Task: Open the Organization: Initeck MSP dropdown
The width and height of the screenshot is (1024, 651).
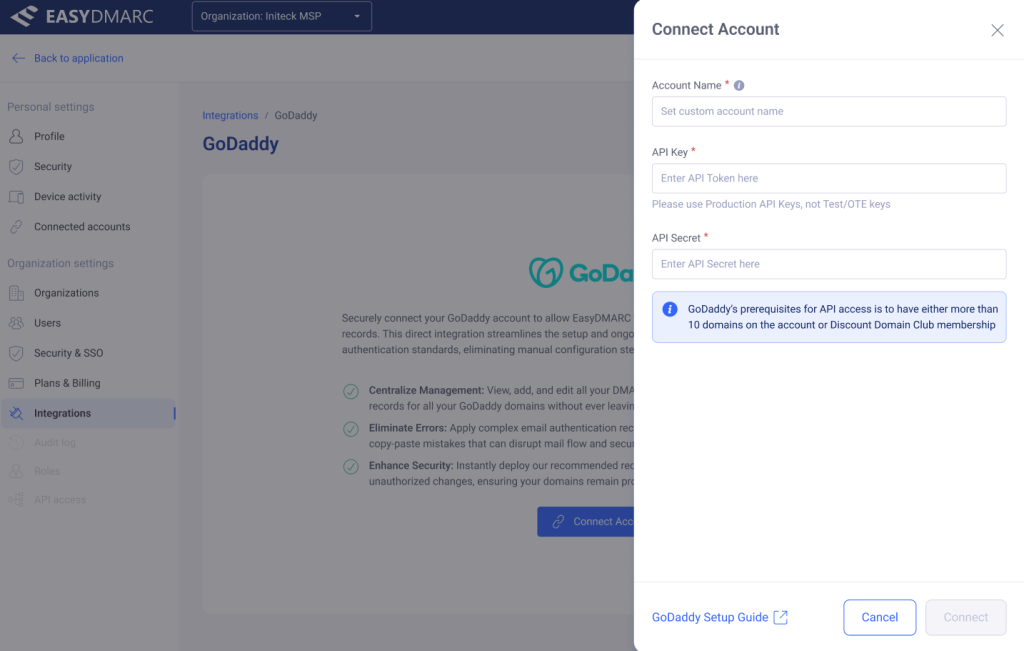Action: [x=281, y=16]
